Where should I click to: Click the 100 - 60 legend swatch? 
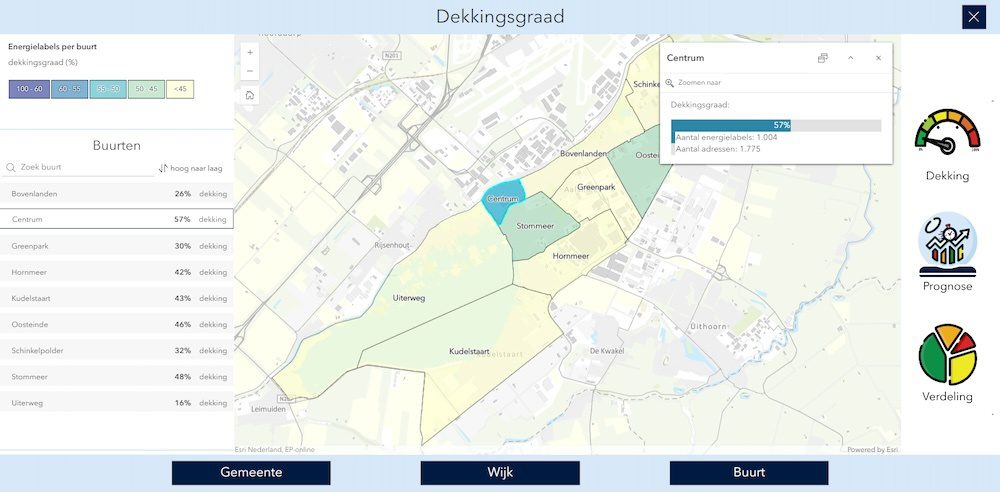[x=28, y=90]
